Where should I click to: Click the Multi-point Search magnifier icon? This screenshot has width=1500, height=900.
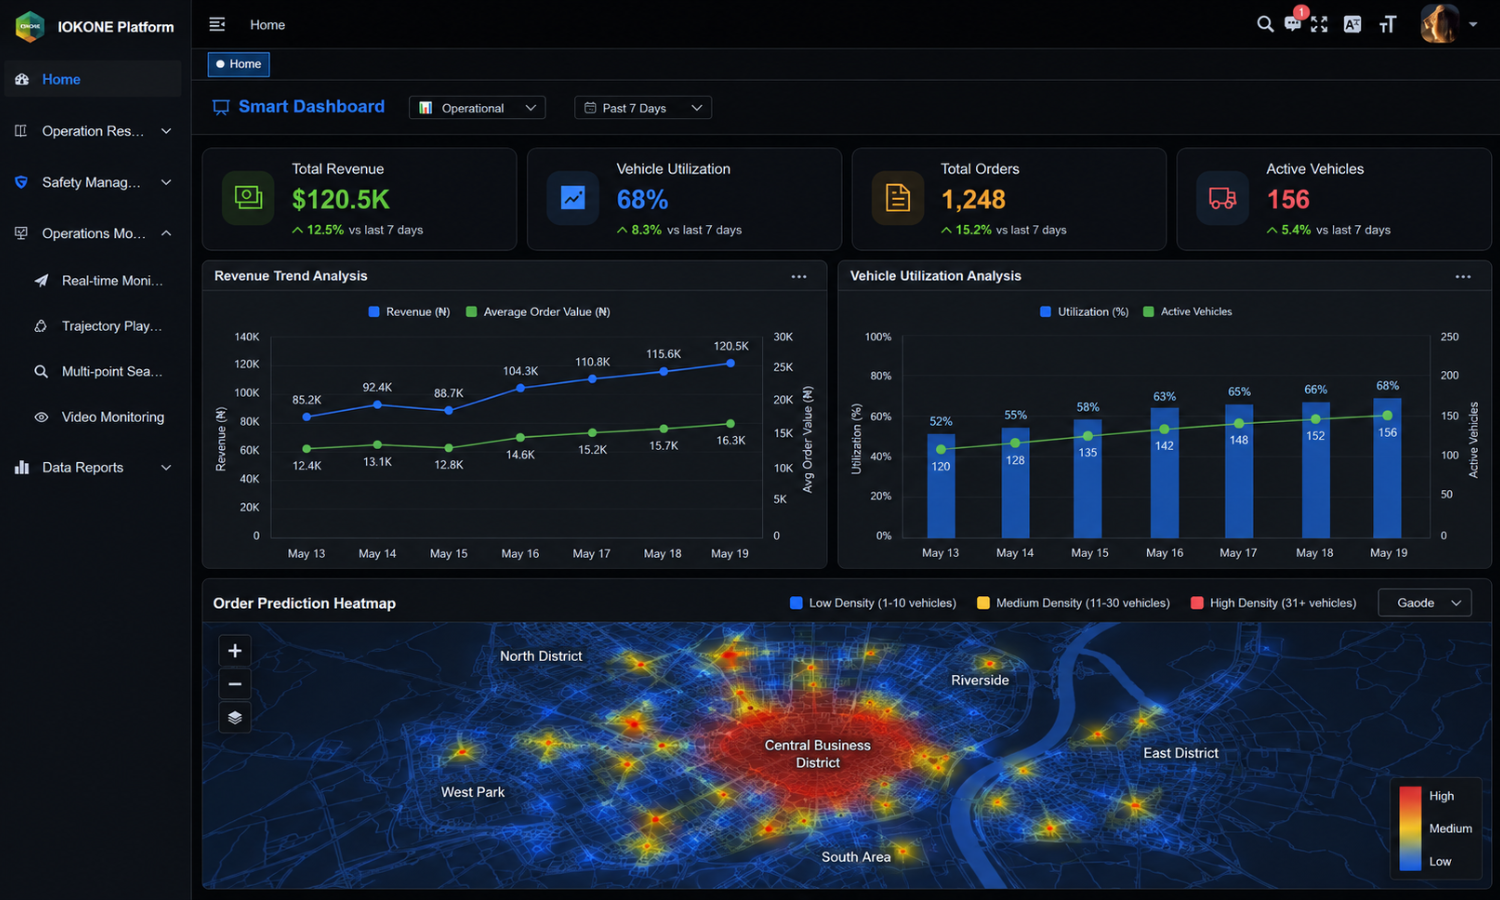(x=41, y=371)
